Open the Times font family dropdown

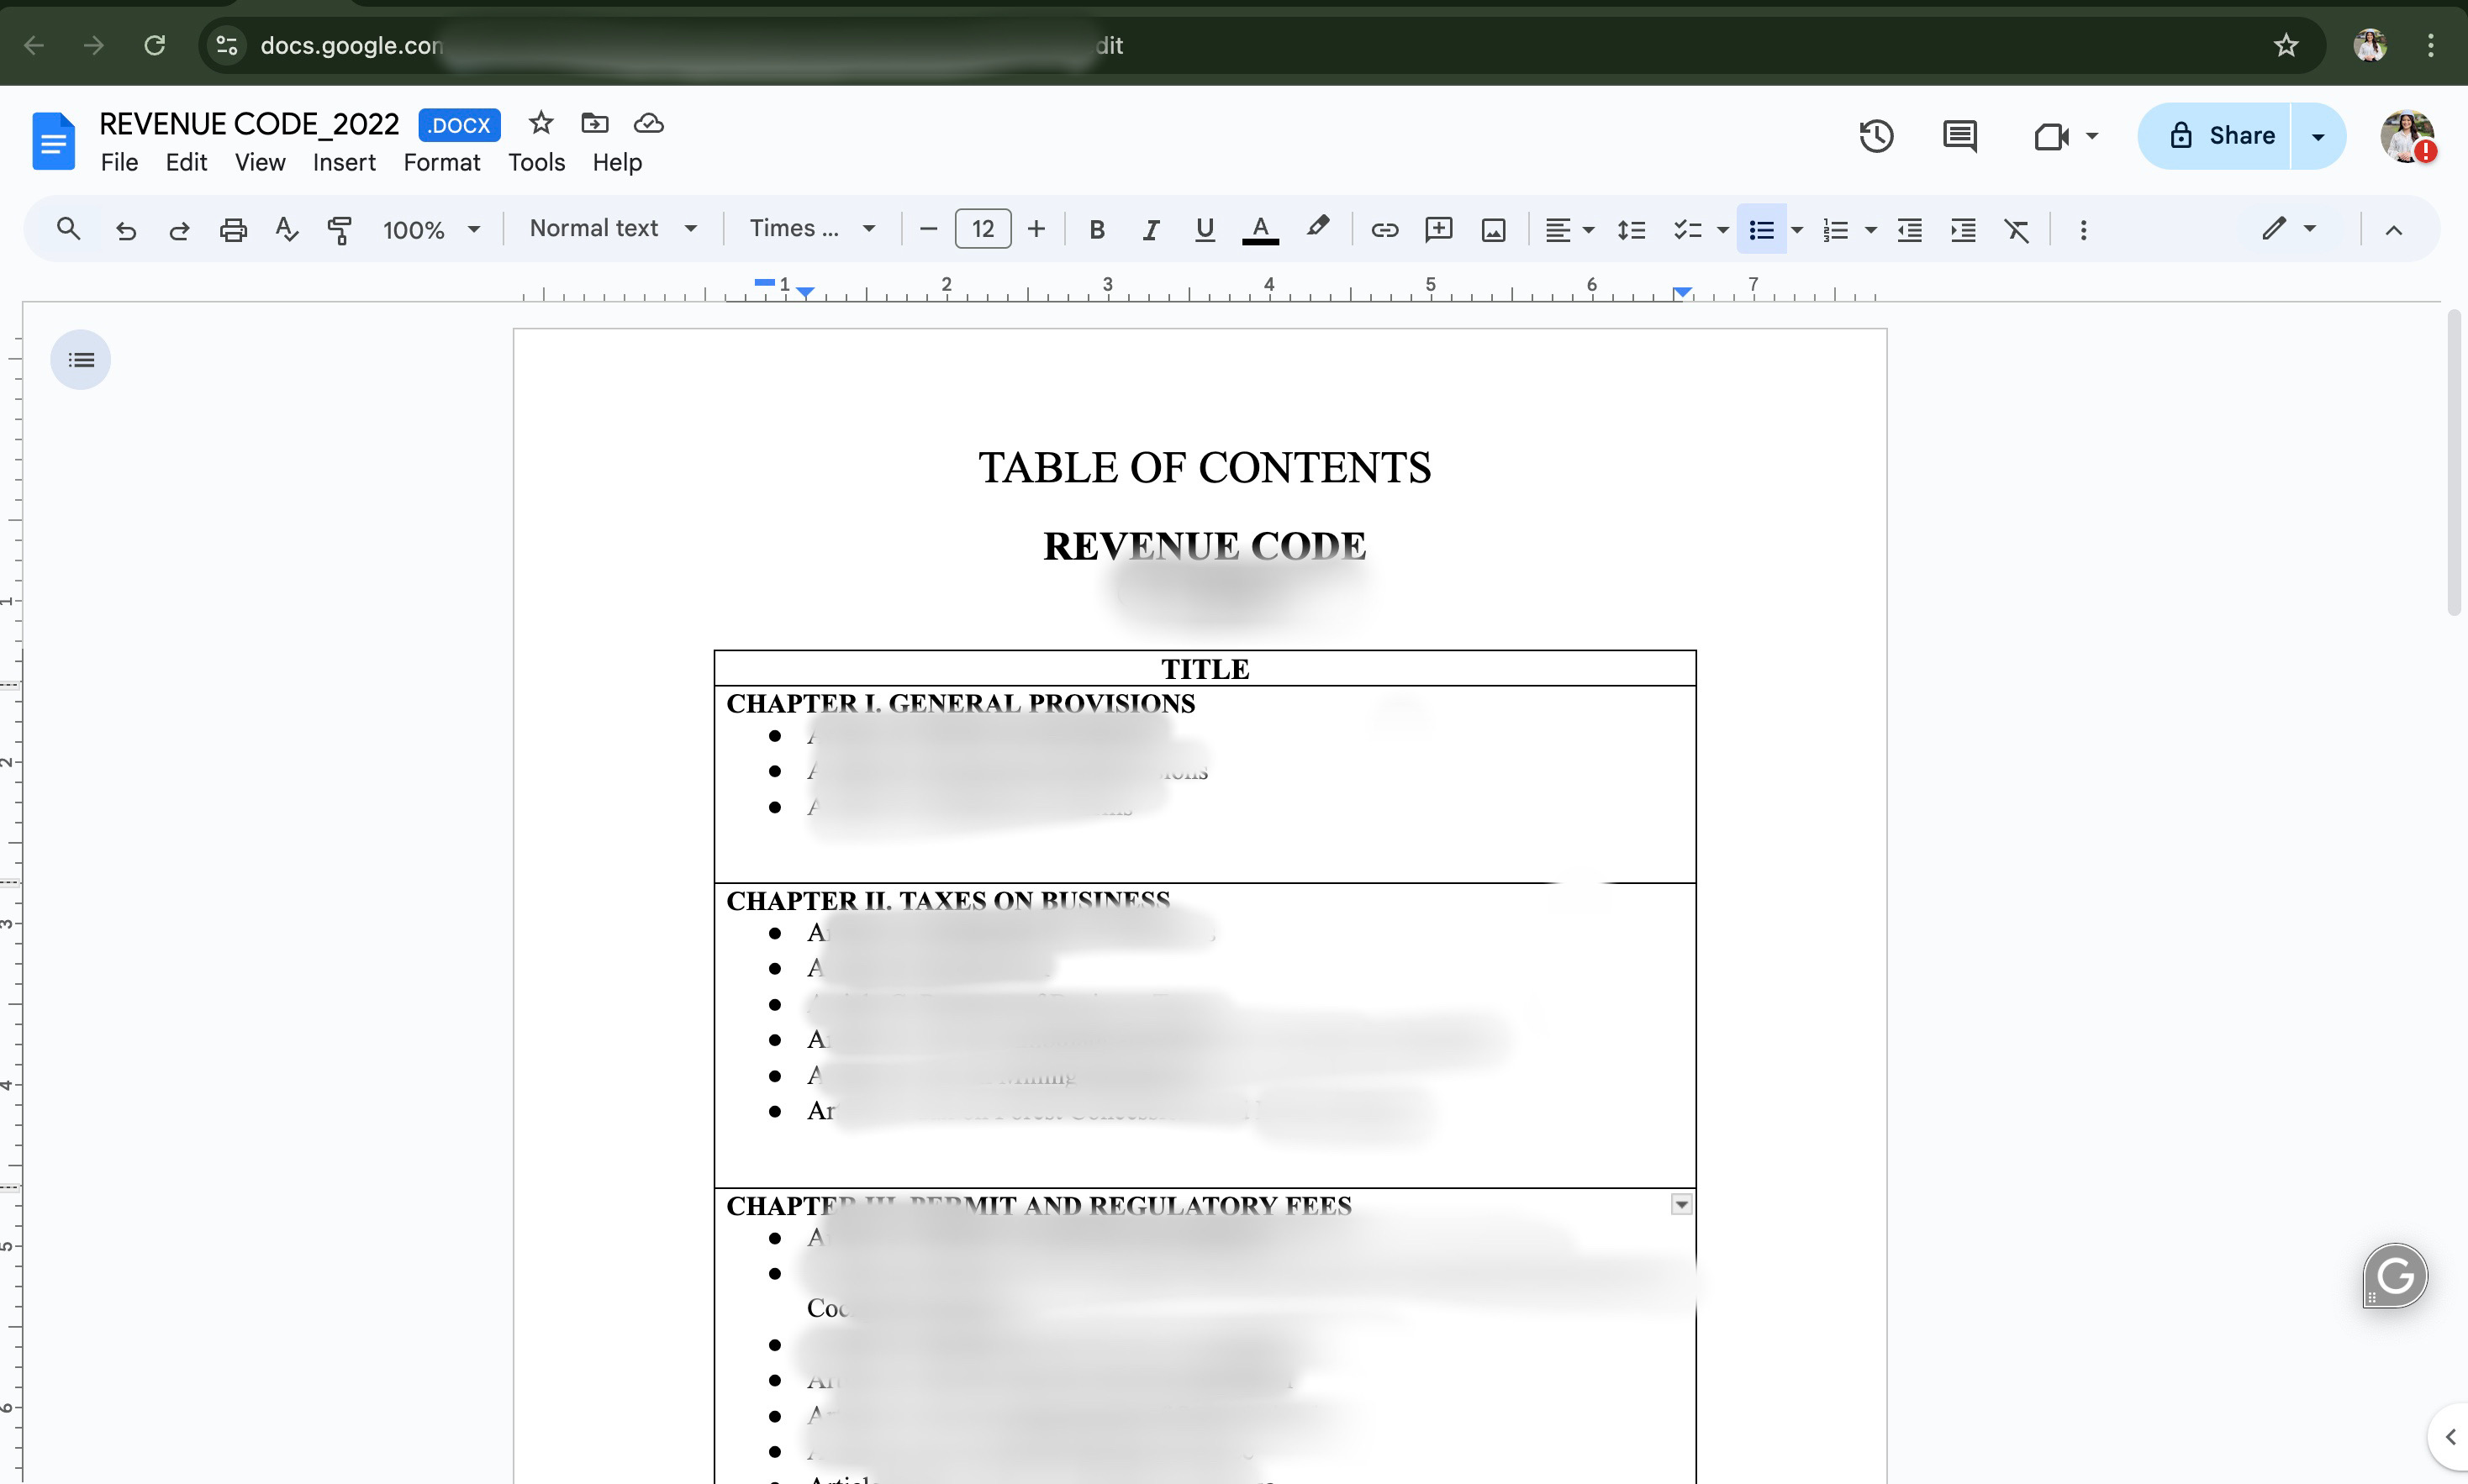(x=812, y=229)
